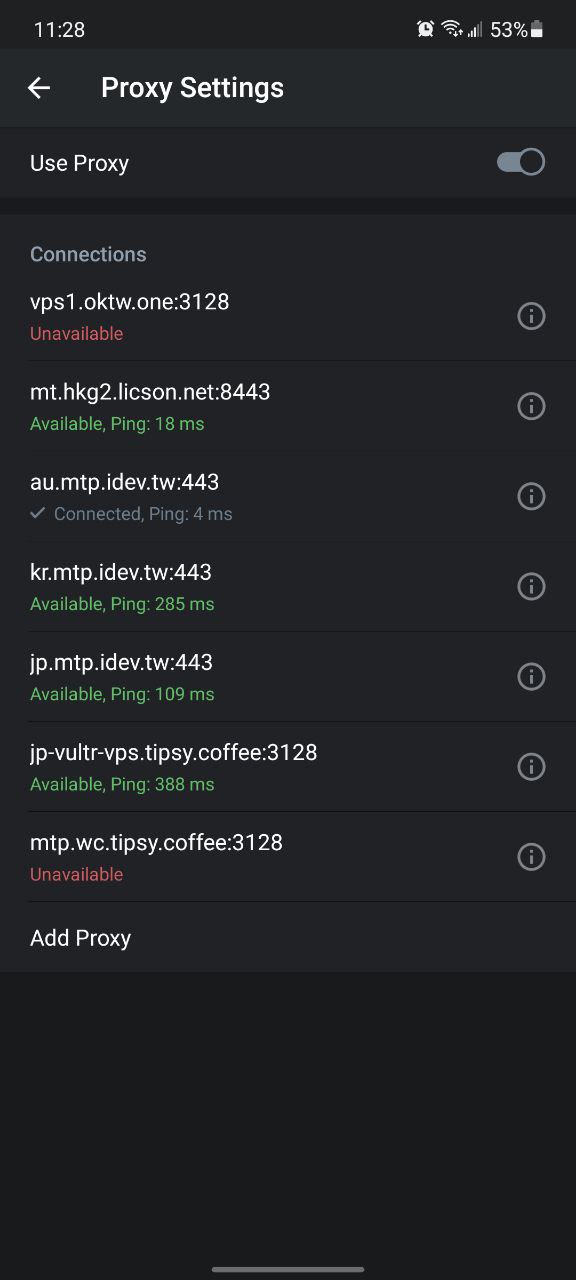Open info for jp-vultr-vps.tipsy.coffee:3128 proxy

531,766
